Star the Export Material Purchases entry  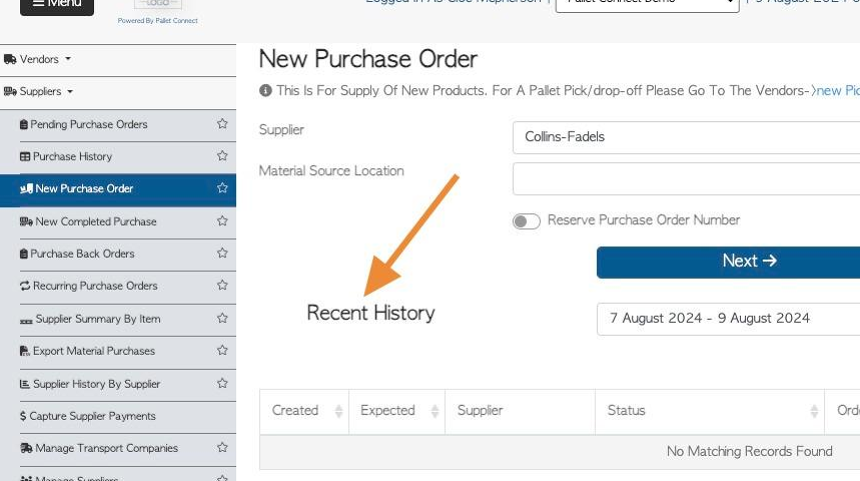coord(222,350)
